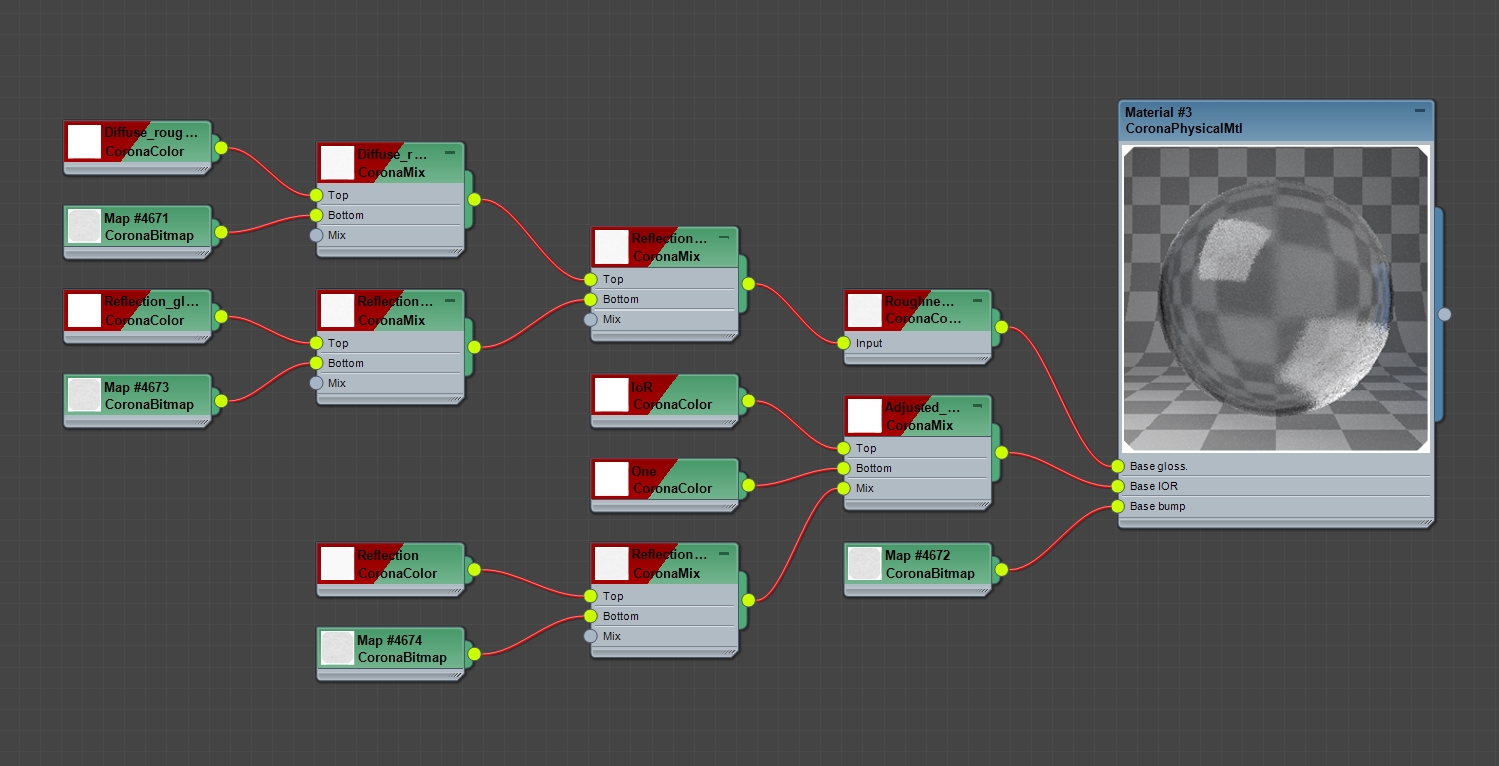Click the Adjusted_ CoronaMix preview icon
Image resolution: width=1499 pixels, height=766 pixels.
[864, 416]
